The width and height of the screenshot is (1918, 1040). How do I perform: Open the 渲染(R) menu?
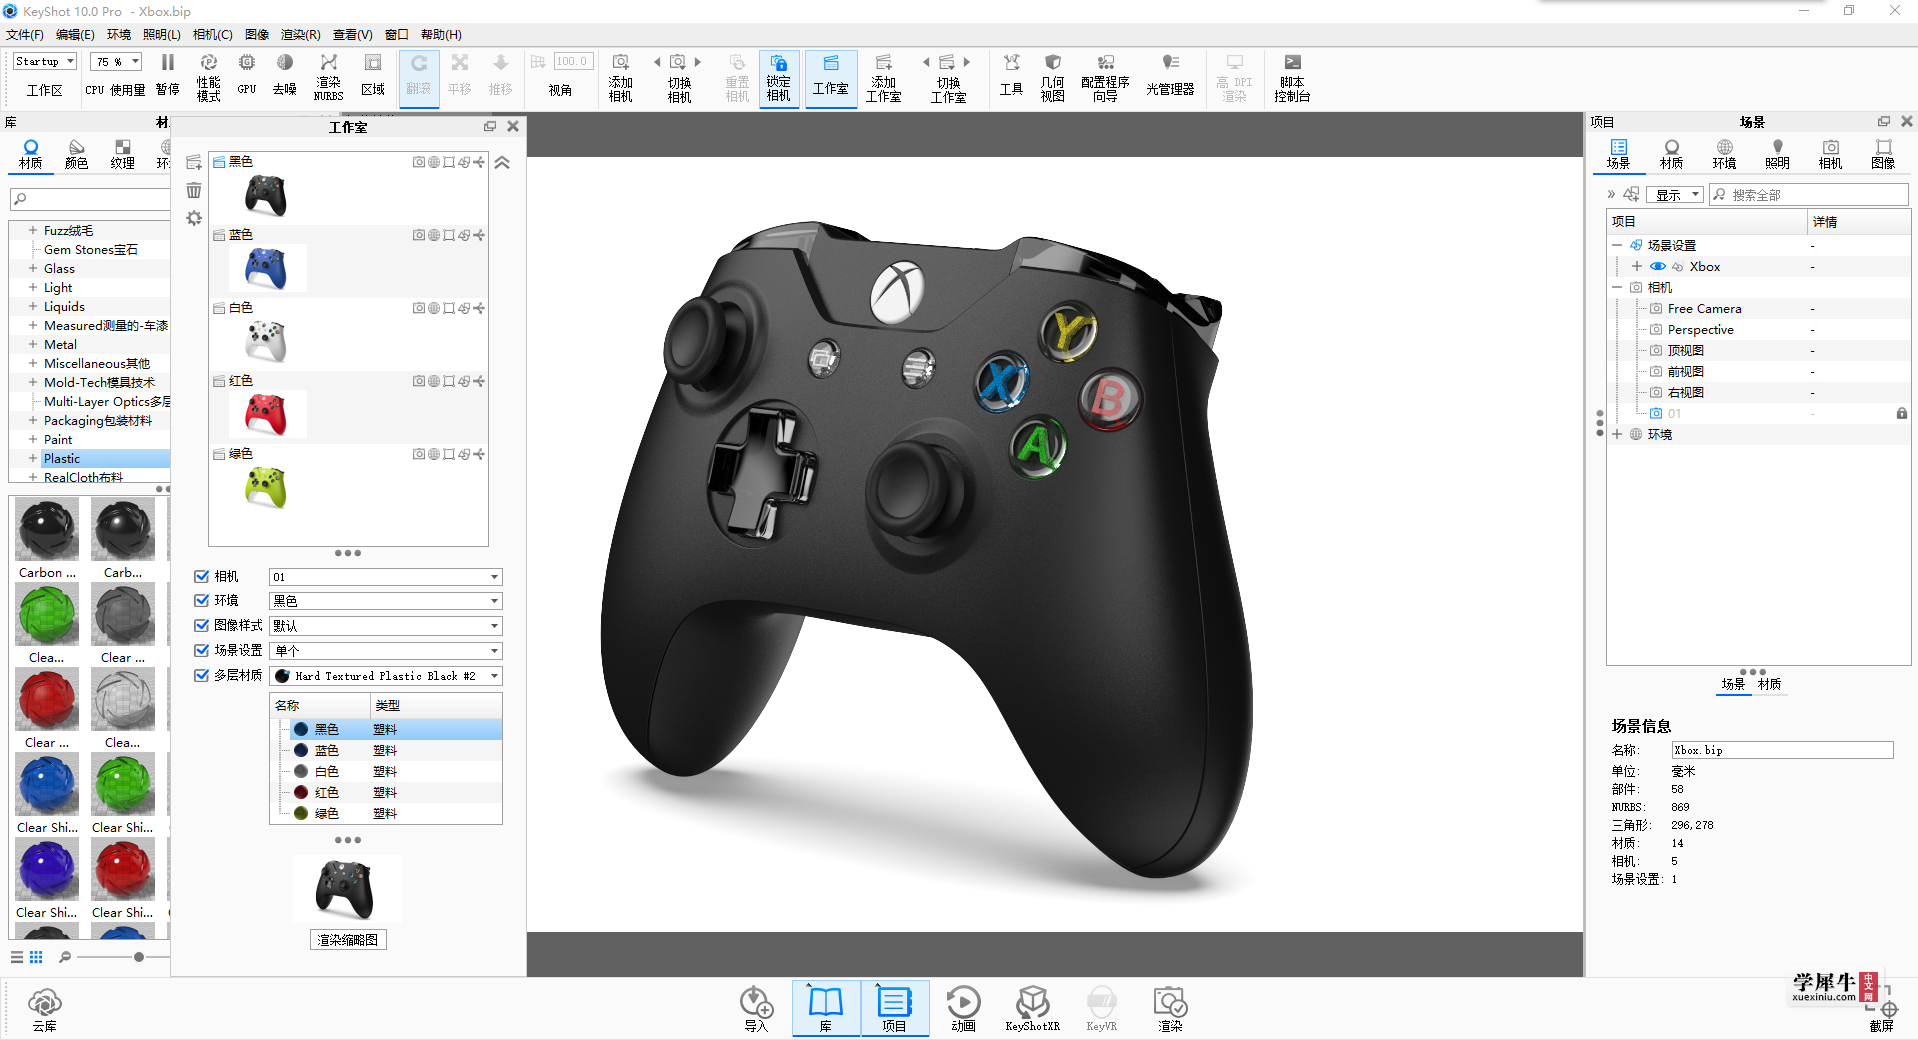pyautogui.click(x=300, y=35)
